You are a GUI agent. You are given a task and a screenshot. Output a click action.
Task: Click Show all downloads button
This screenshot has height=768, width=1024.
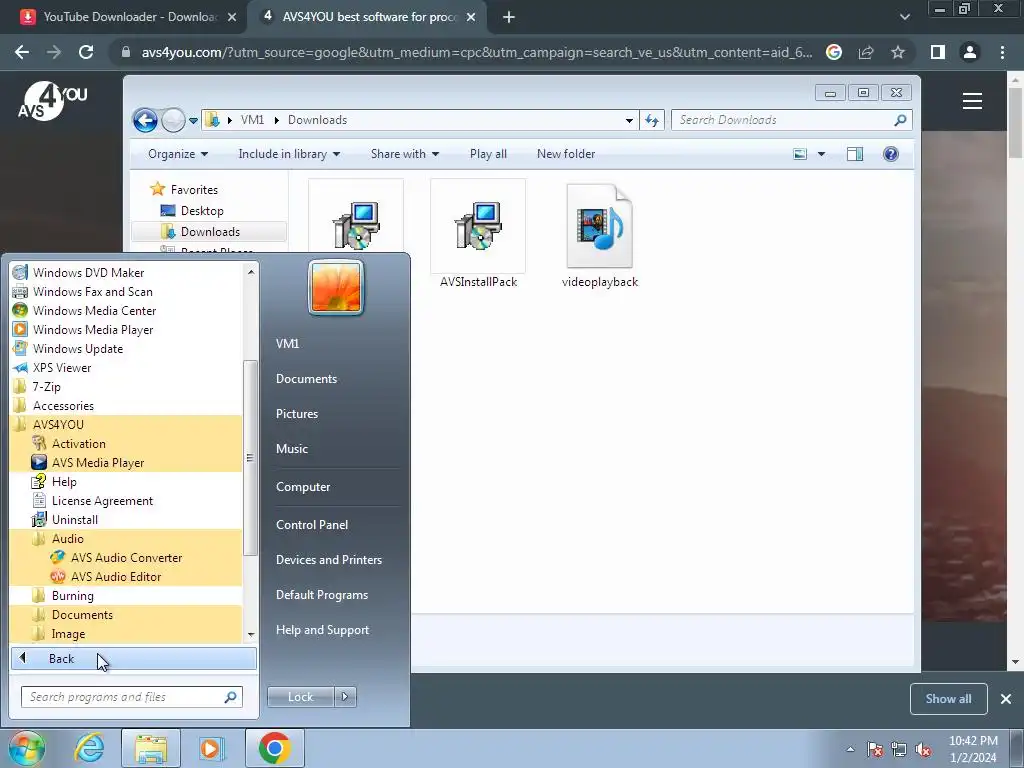click(948, 699)
